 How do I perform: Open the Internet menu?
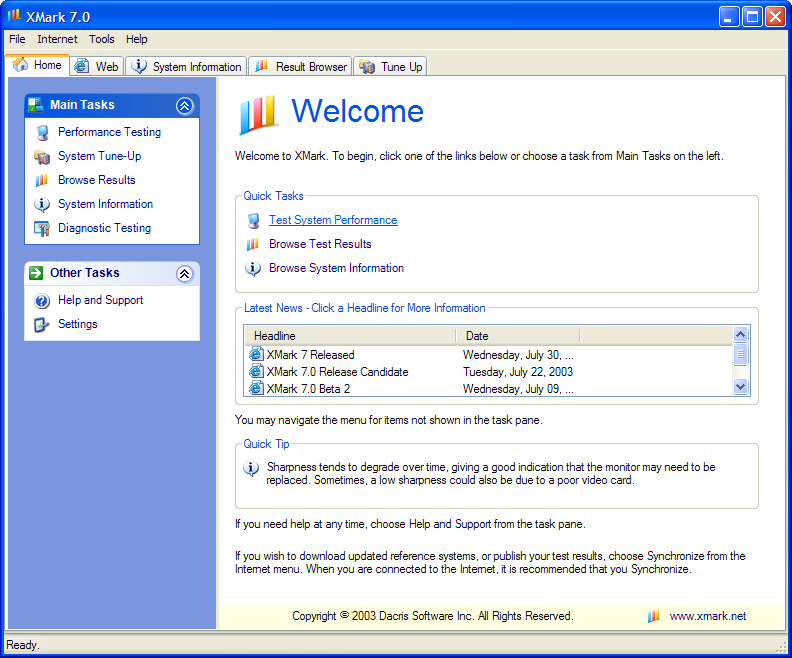click(58, 39)
